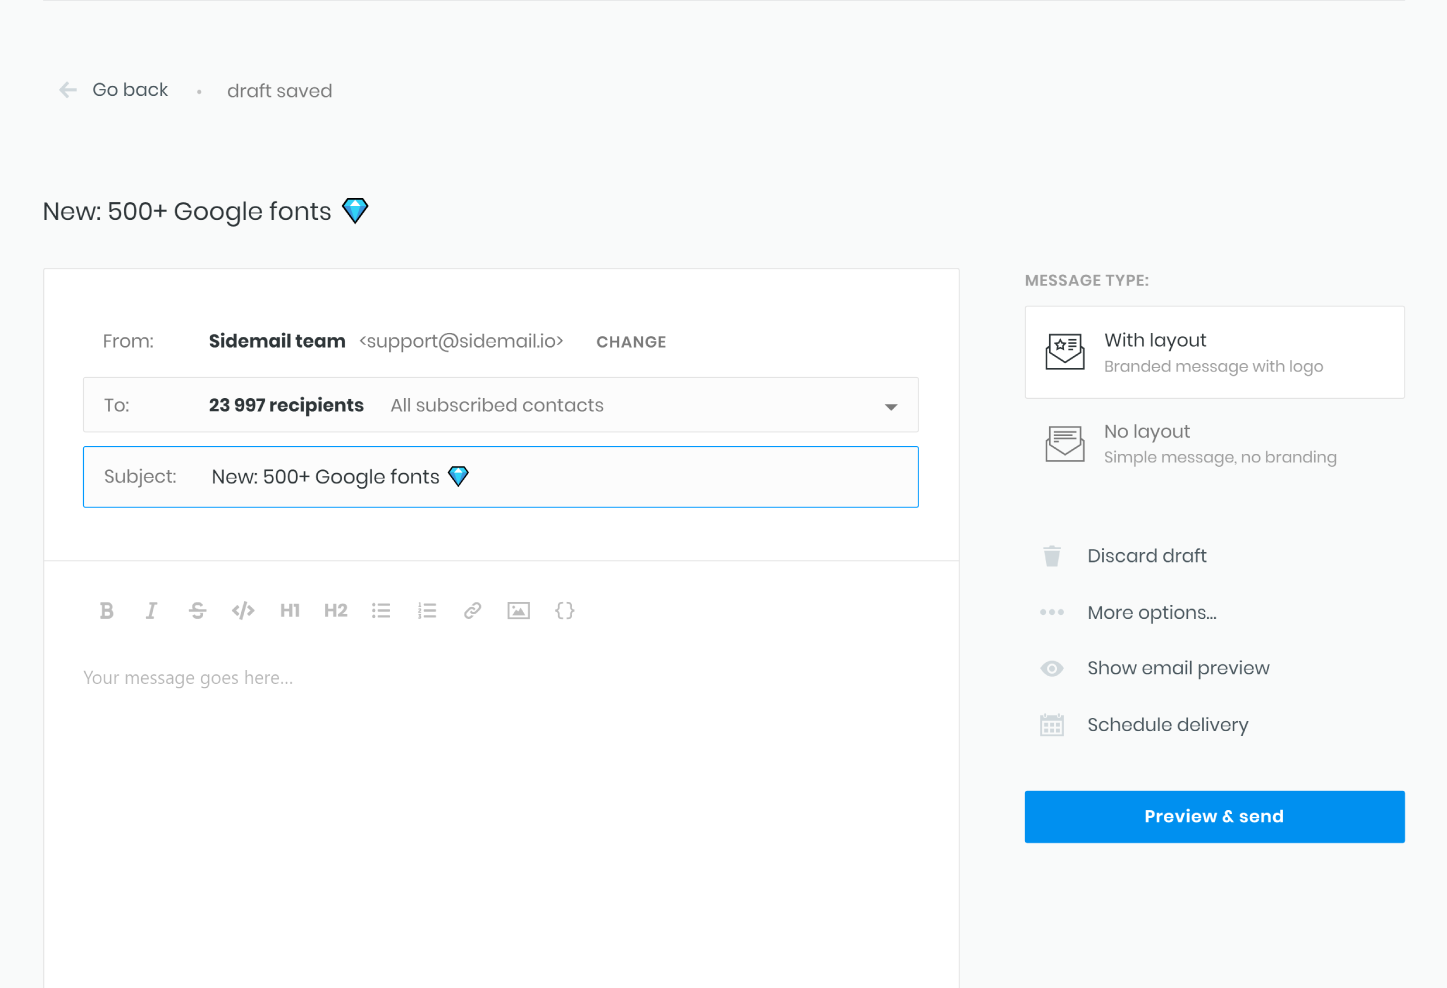Insert a bulleted list
The width and height of the screenshot is (1447, 988).
(381, 611)
